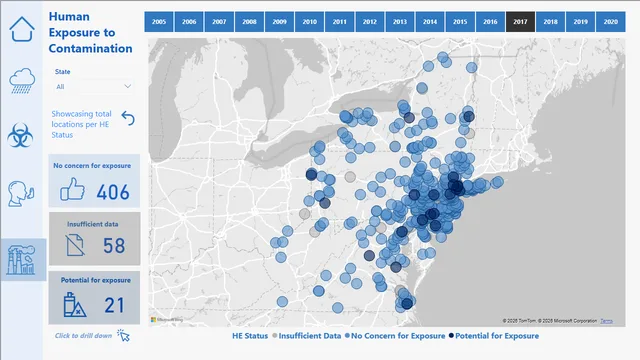Open the coughing head page icon
The width and height of the screenshot is (640, 360).
pos(21,193)
